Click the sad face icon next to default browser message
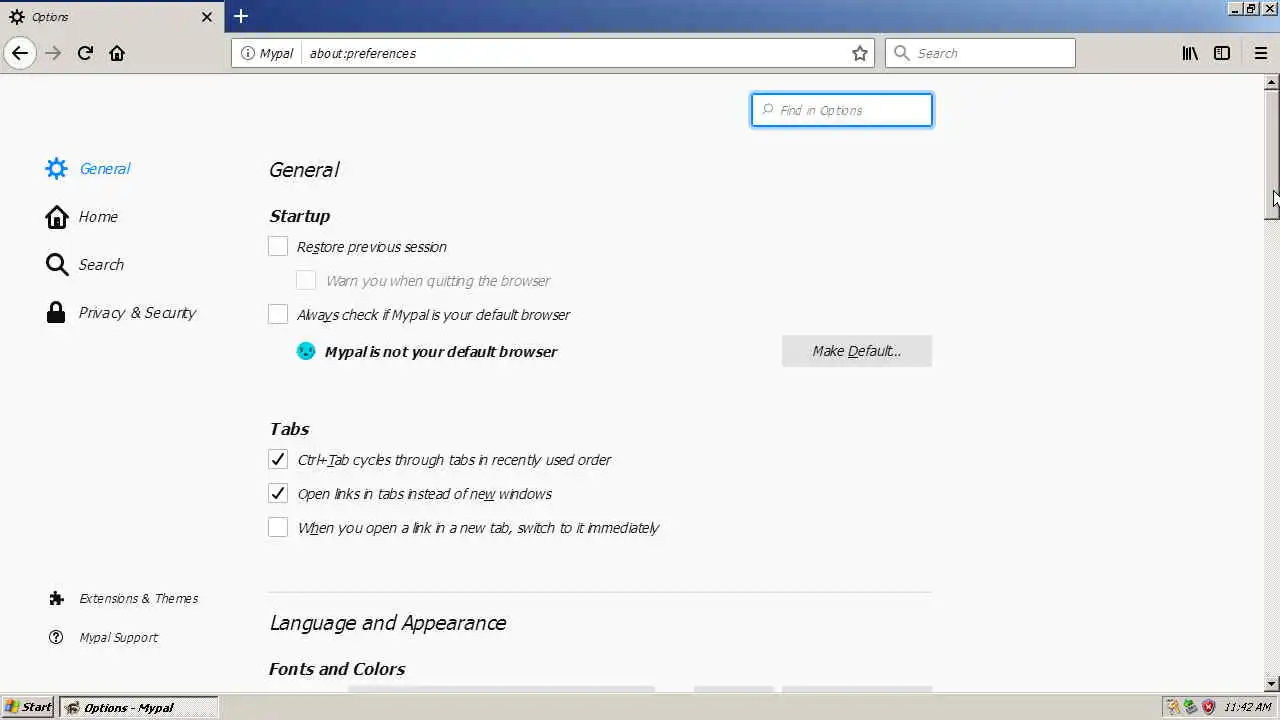The height and width of the screenshot is (720, 1280). (x=306, y=351)
